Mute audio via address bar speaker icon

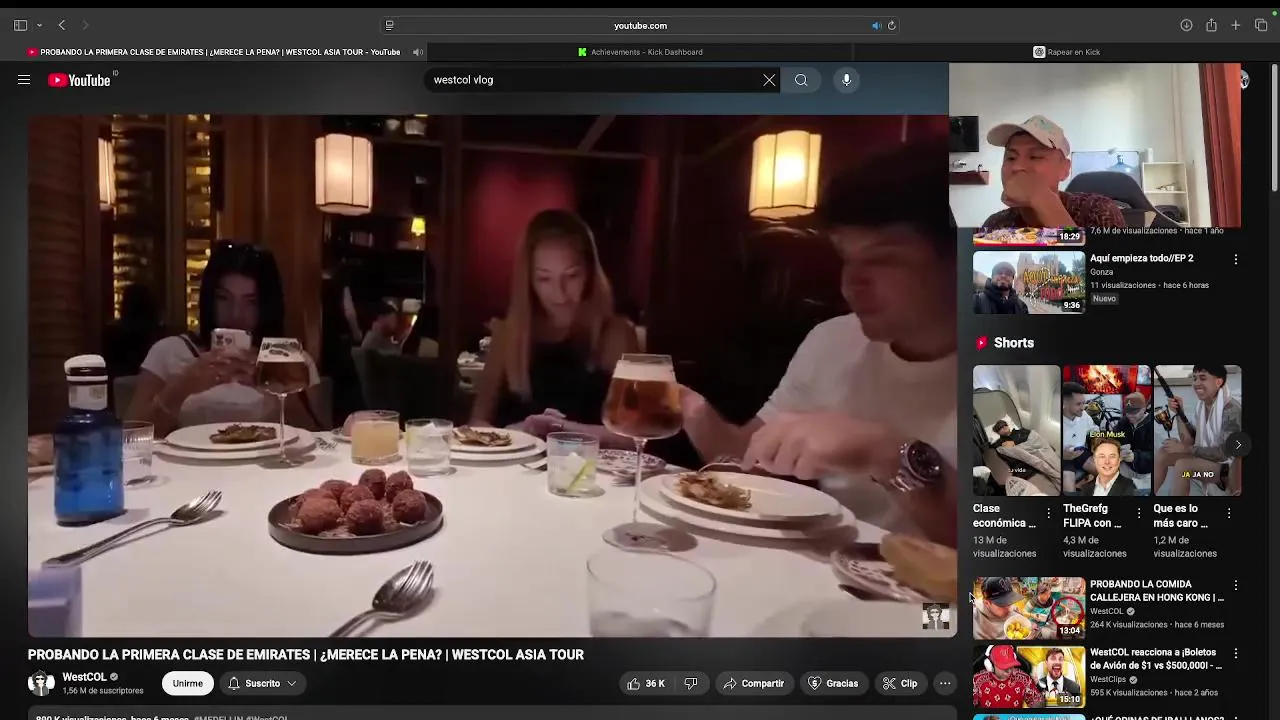876,25
